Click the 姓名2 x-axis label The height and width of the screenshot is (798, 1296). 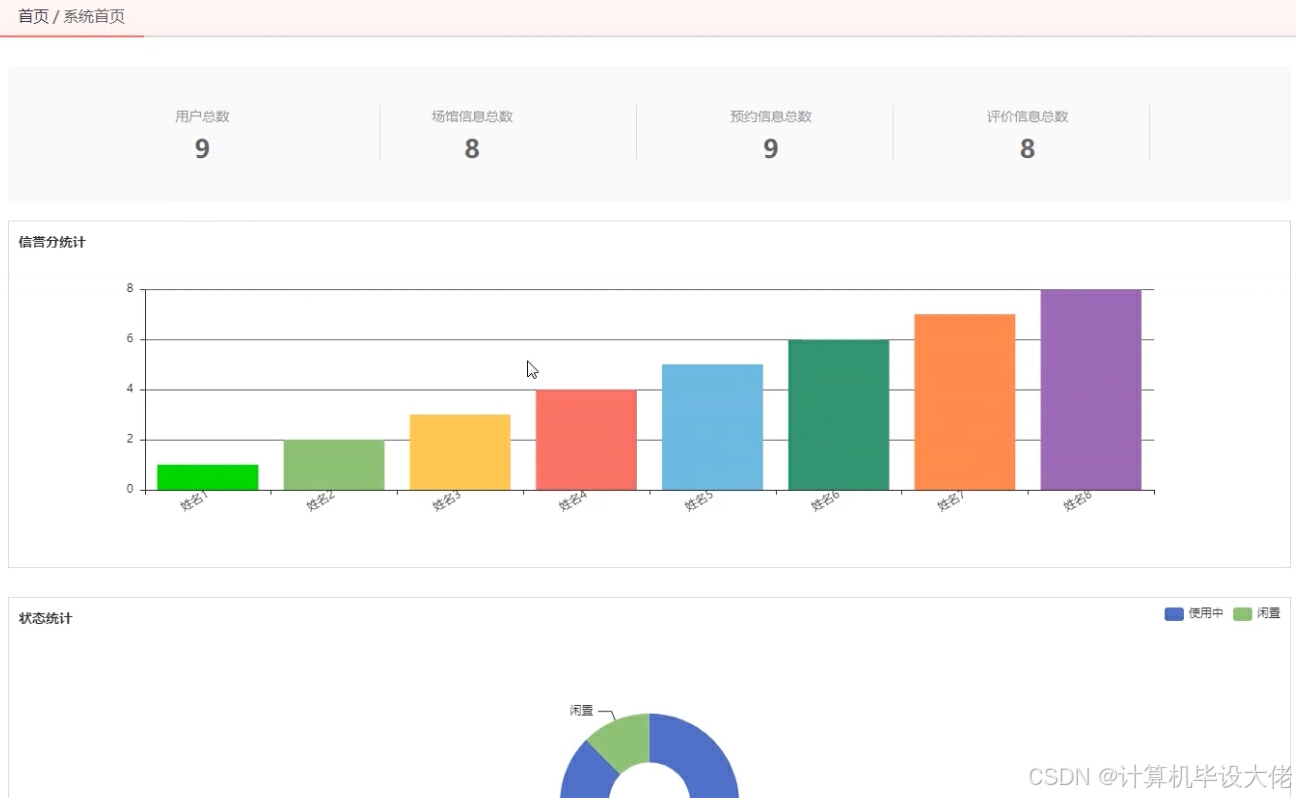(321, 501)
